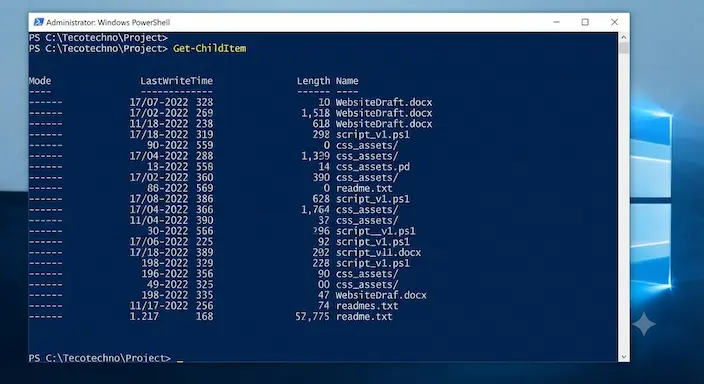Select WebsiteDraft.docx with length 1,518
The height and width of the screenshot is (384, 704).
click(x=384, y=113)
